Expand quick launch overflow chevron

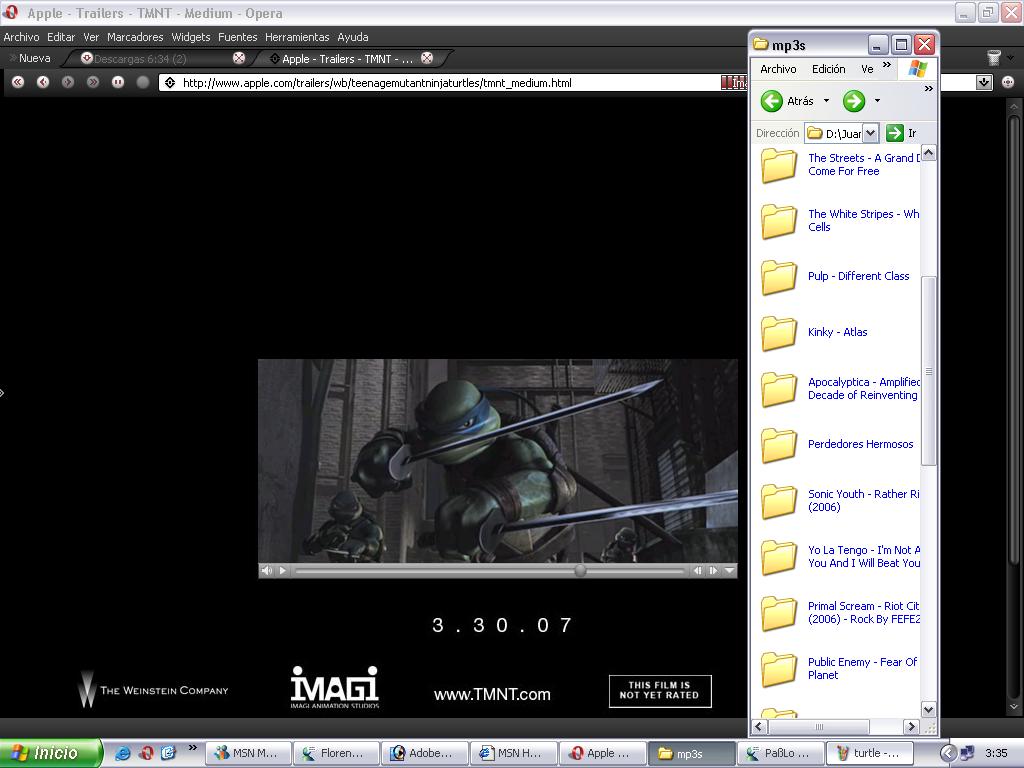click(192, 748)
